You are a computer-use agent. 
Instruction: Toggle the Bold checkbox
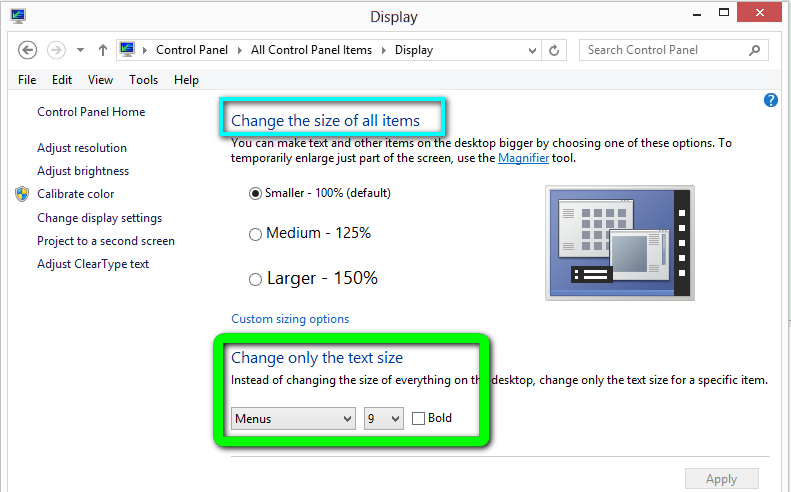coord(418,418)
